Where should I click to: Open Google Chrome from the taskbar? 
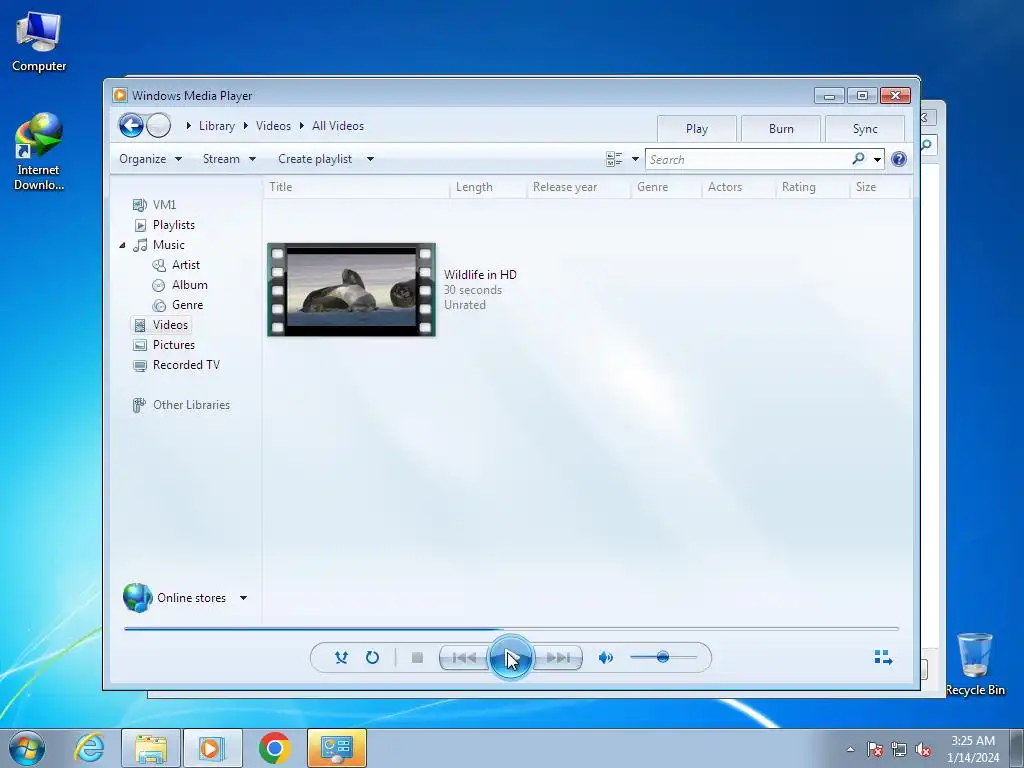tap(274, 748)
